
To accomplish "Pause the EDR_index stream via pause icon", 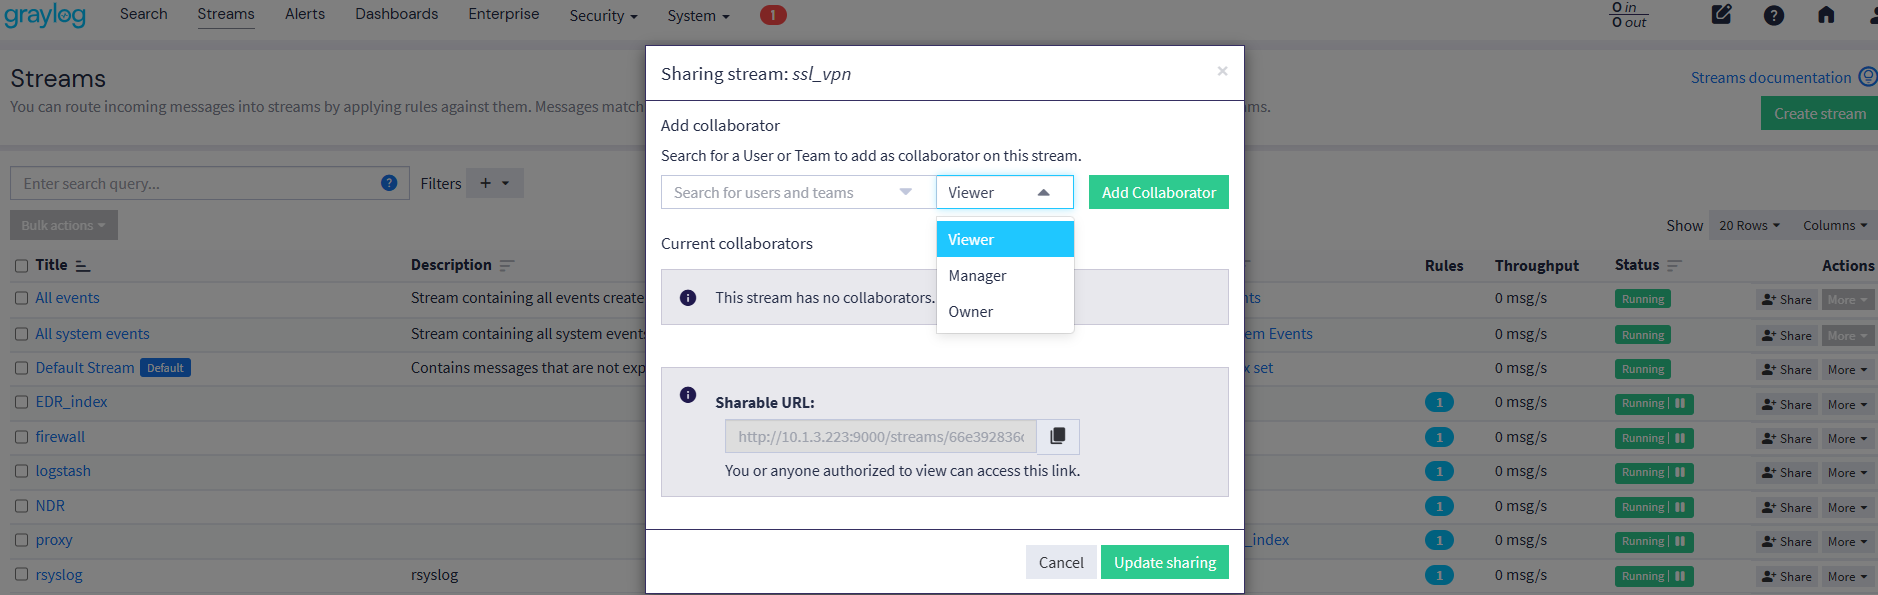I will pos(1680,404).
